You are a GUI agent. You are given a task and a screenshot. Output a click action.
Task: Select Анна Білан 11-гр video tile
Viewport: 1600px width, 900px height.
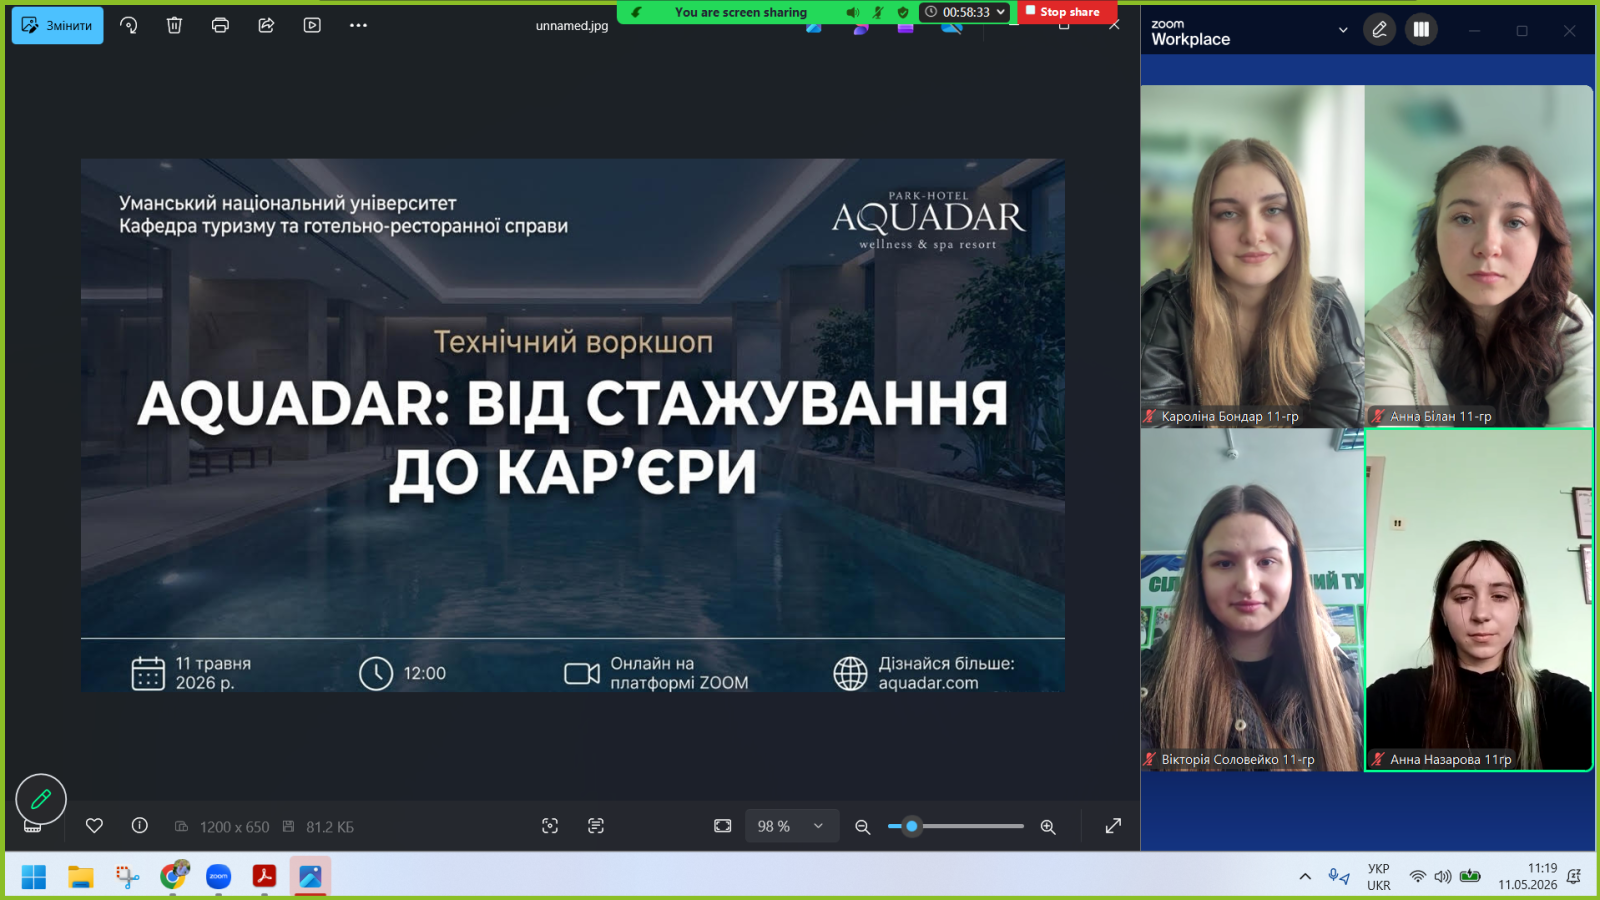[1479, 256]
